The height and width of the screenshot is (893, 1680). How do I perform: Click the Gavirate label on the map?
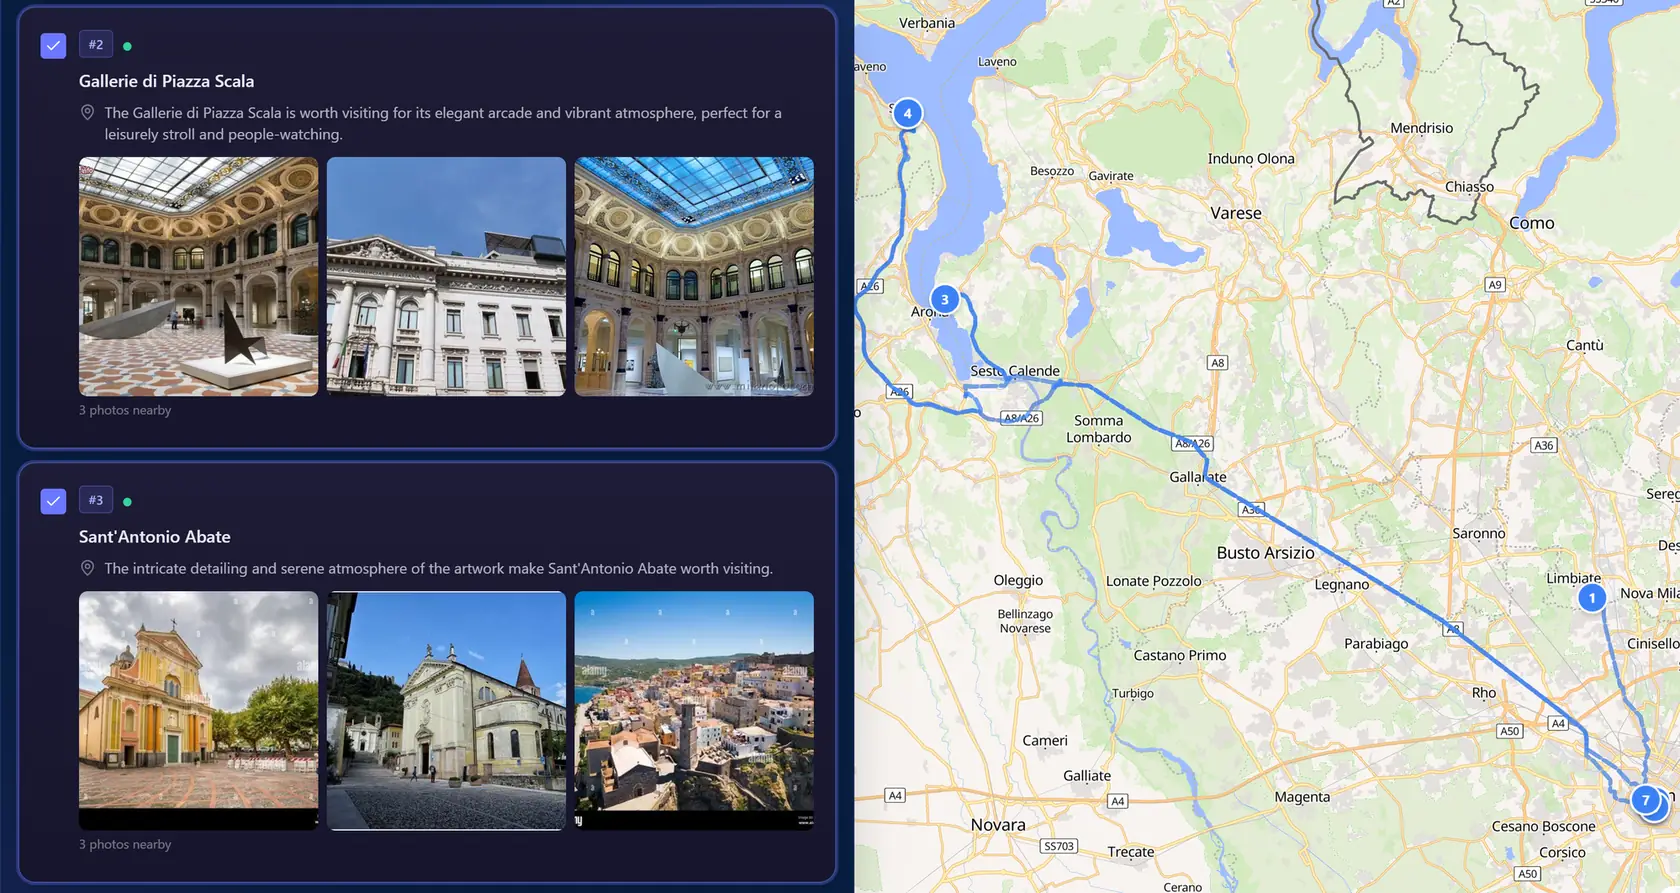[x=1111, y=176]
